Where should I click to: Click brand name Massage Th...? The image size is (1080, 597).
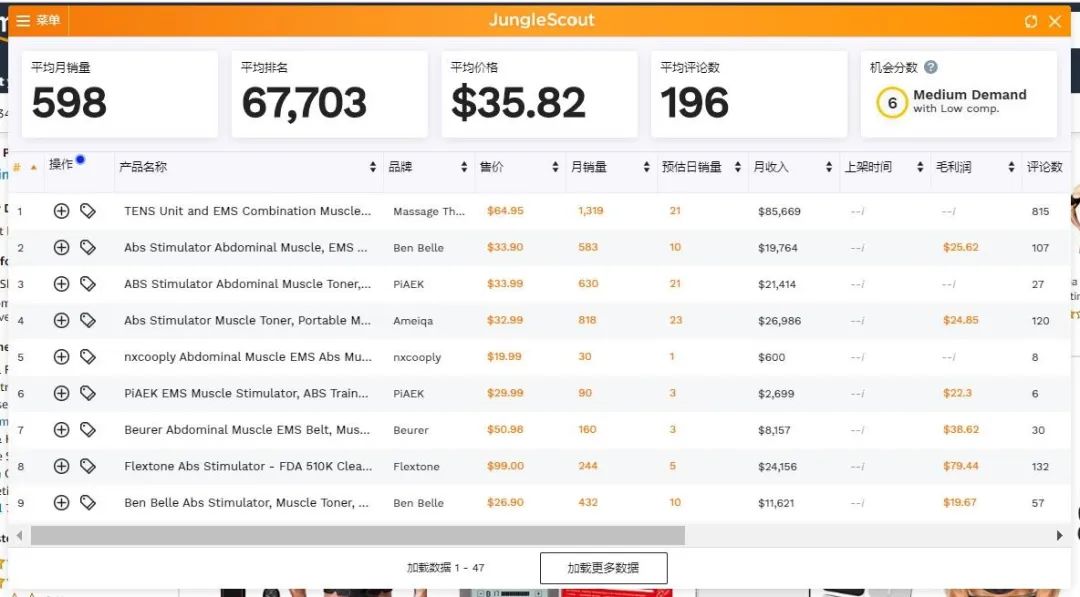point(428,211)
